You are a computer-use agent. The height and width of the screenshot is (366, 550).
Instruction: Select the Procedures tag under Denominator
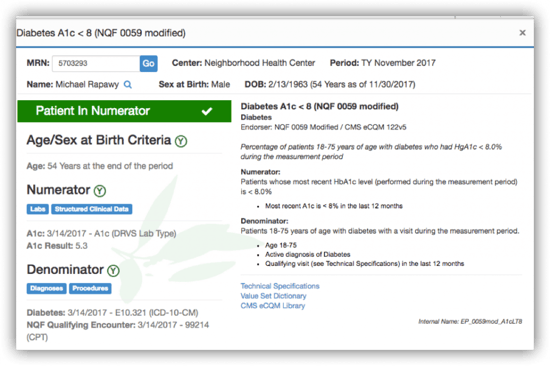click(90, 288)
